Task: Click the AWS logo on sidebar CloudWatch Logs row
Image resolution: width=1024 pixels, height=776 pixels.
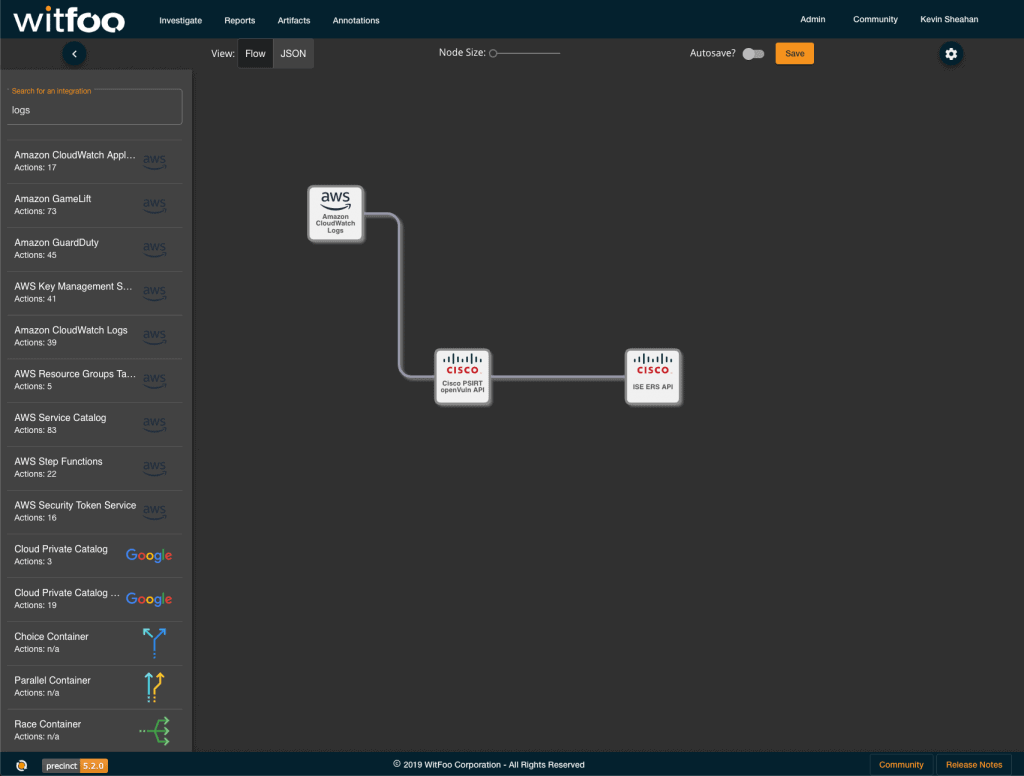Action: (154, 336)
